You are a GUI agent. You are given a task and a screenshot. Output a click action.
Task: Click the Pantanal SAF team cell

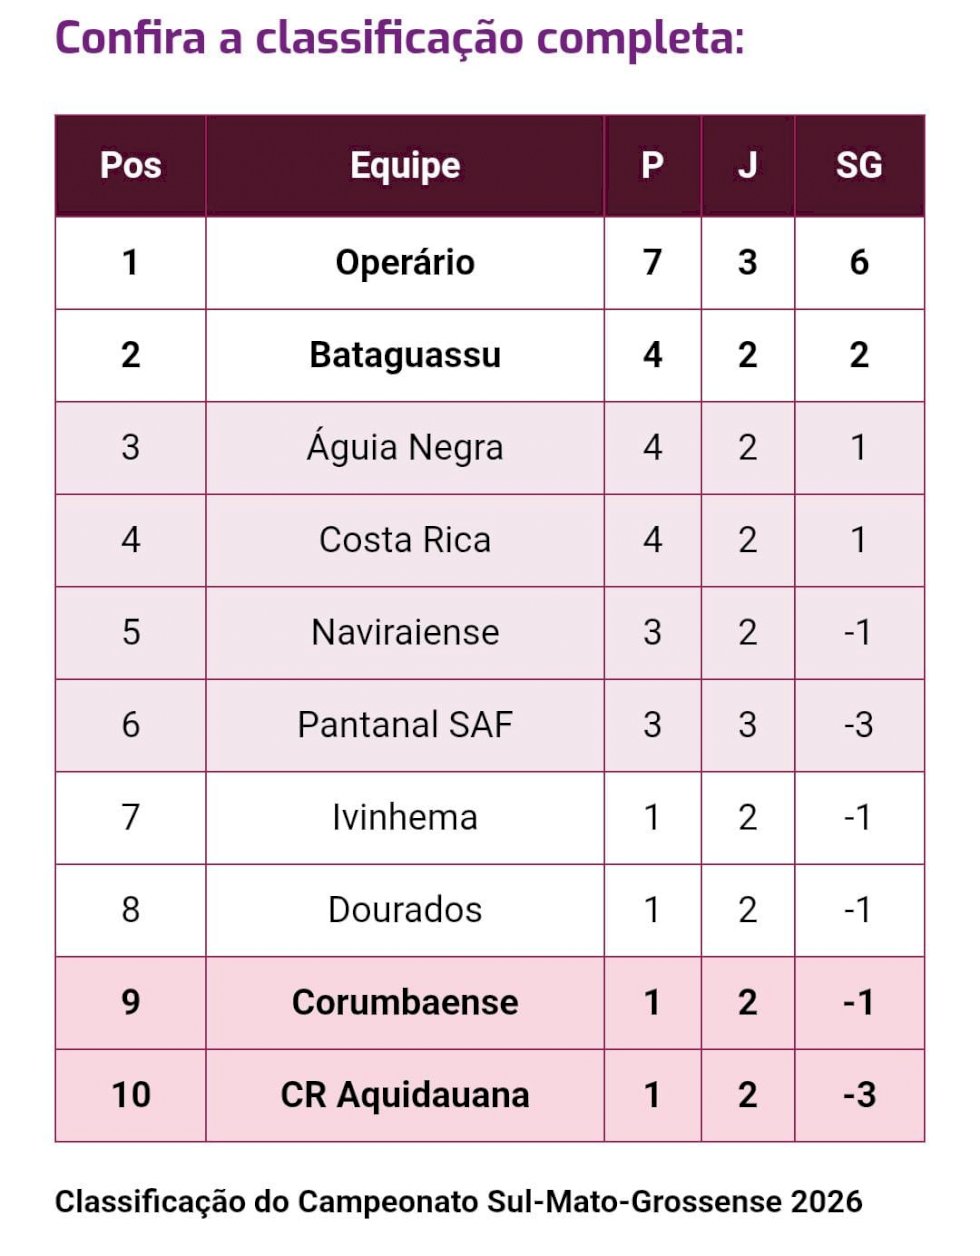click(405, 725)
